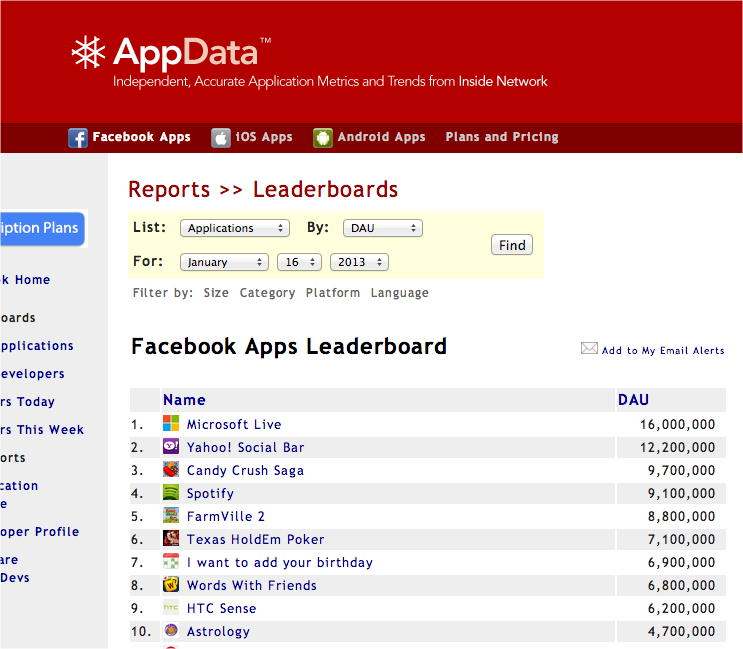Click the birthday calendar app icon
The width and height of the screenshot is (743, 649).
171,561
